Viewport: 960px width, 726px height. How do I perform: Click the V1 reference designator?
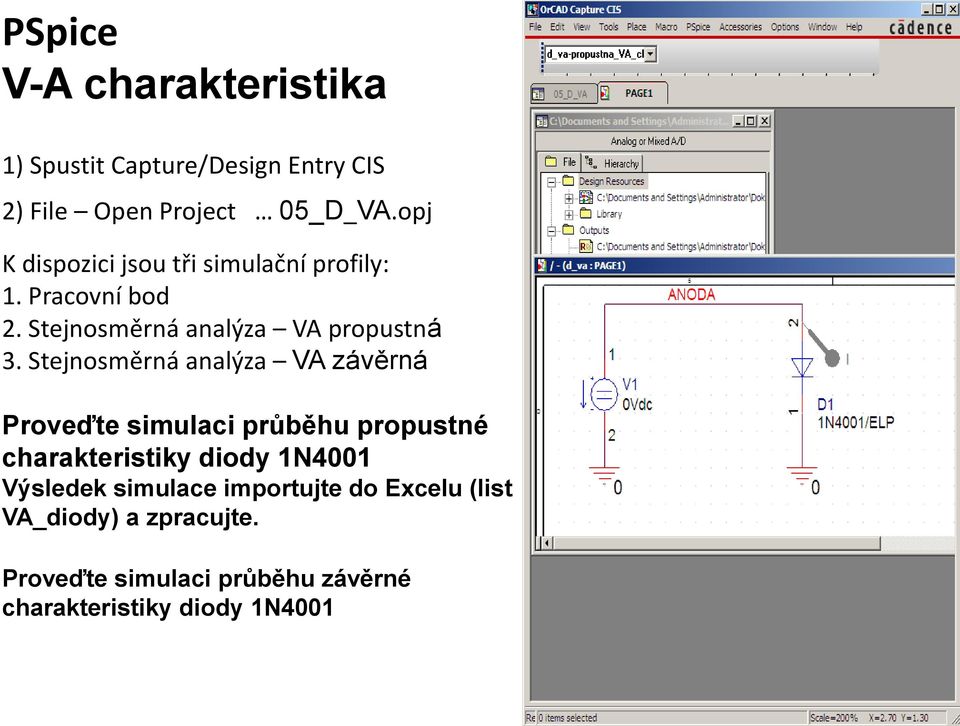tap(630, 384)
